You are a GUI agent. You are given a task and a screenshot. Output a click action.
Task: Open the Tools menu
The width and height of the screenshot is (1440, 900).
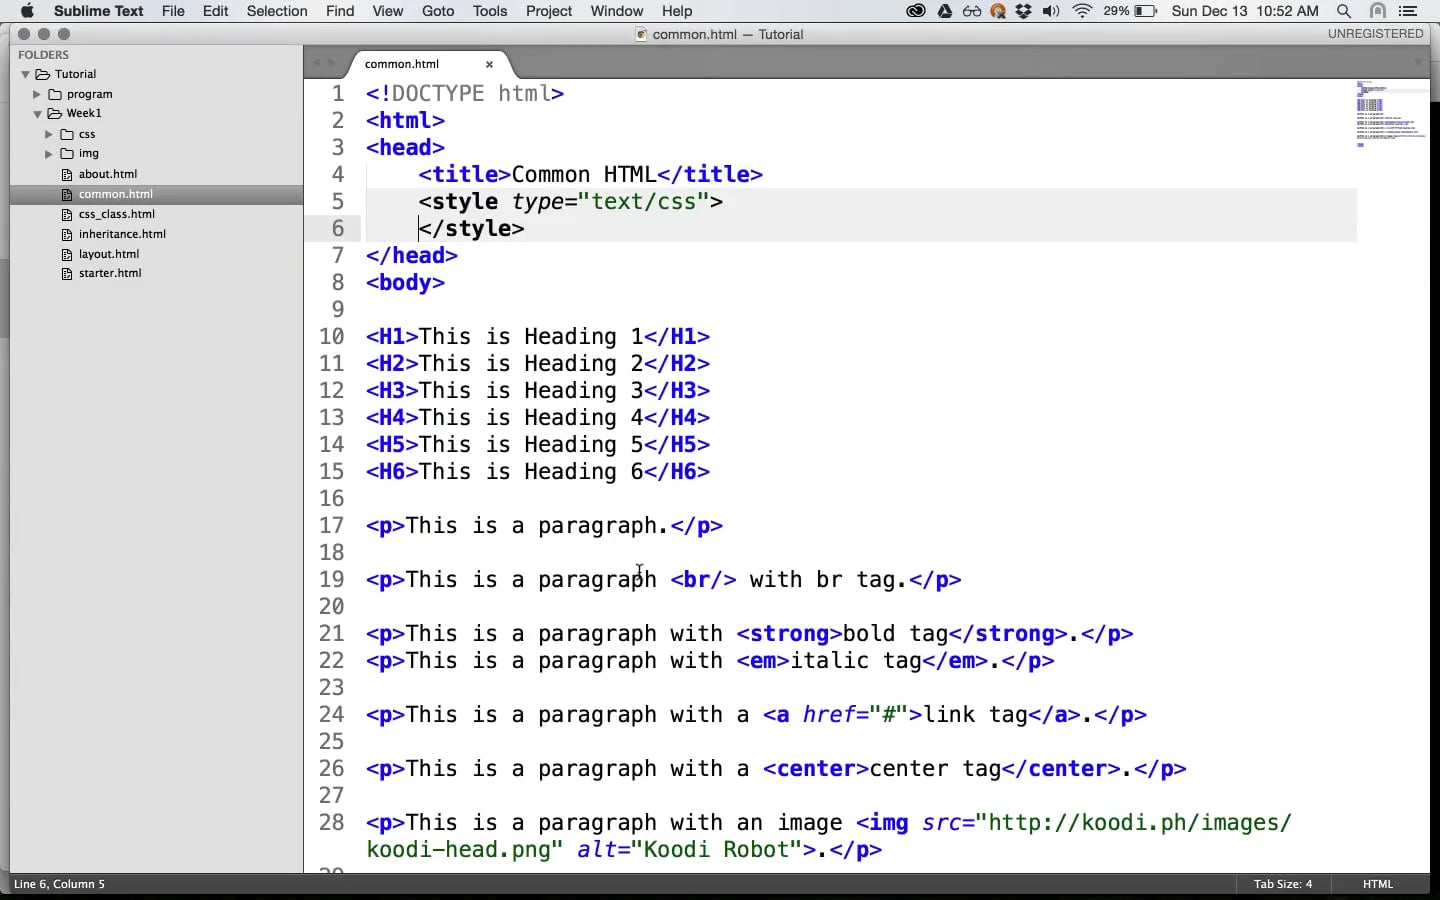(490, 11)
